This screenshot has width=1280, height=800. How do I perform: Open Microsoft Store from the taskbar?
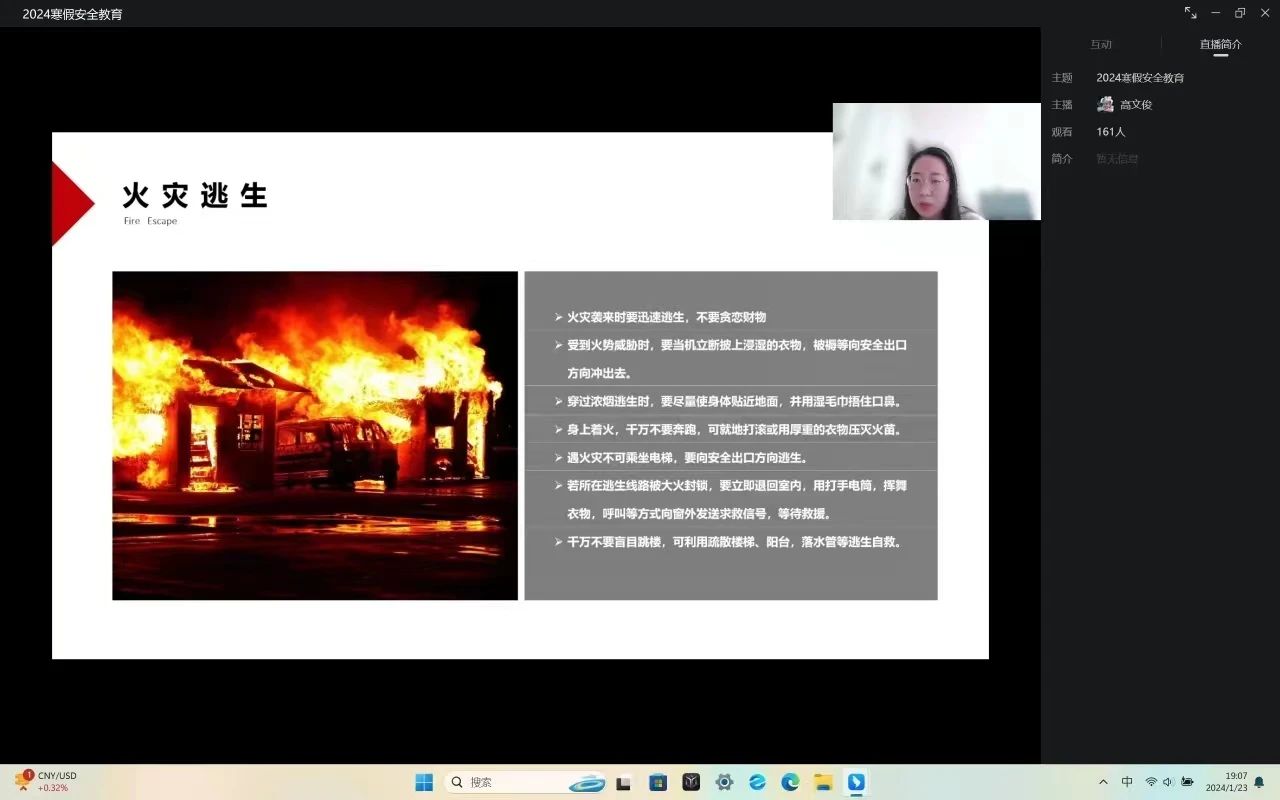coord(657,782)
